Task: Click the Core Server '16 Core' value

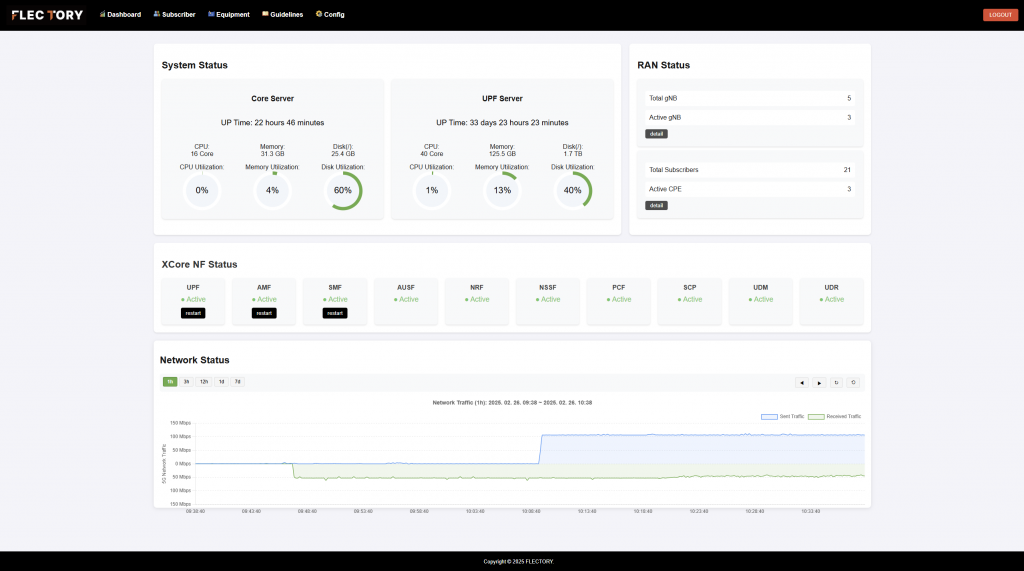Action: pos(202,154)
